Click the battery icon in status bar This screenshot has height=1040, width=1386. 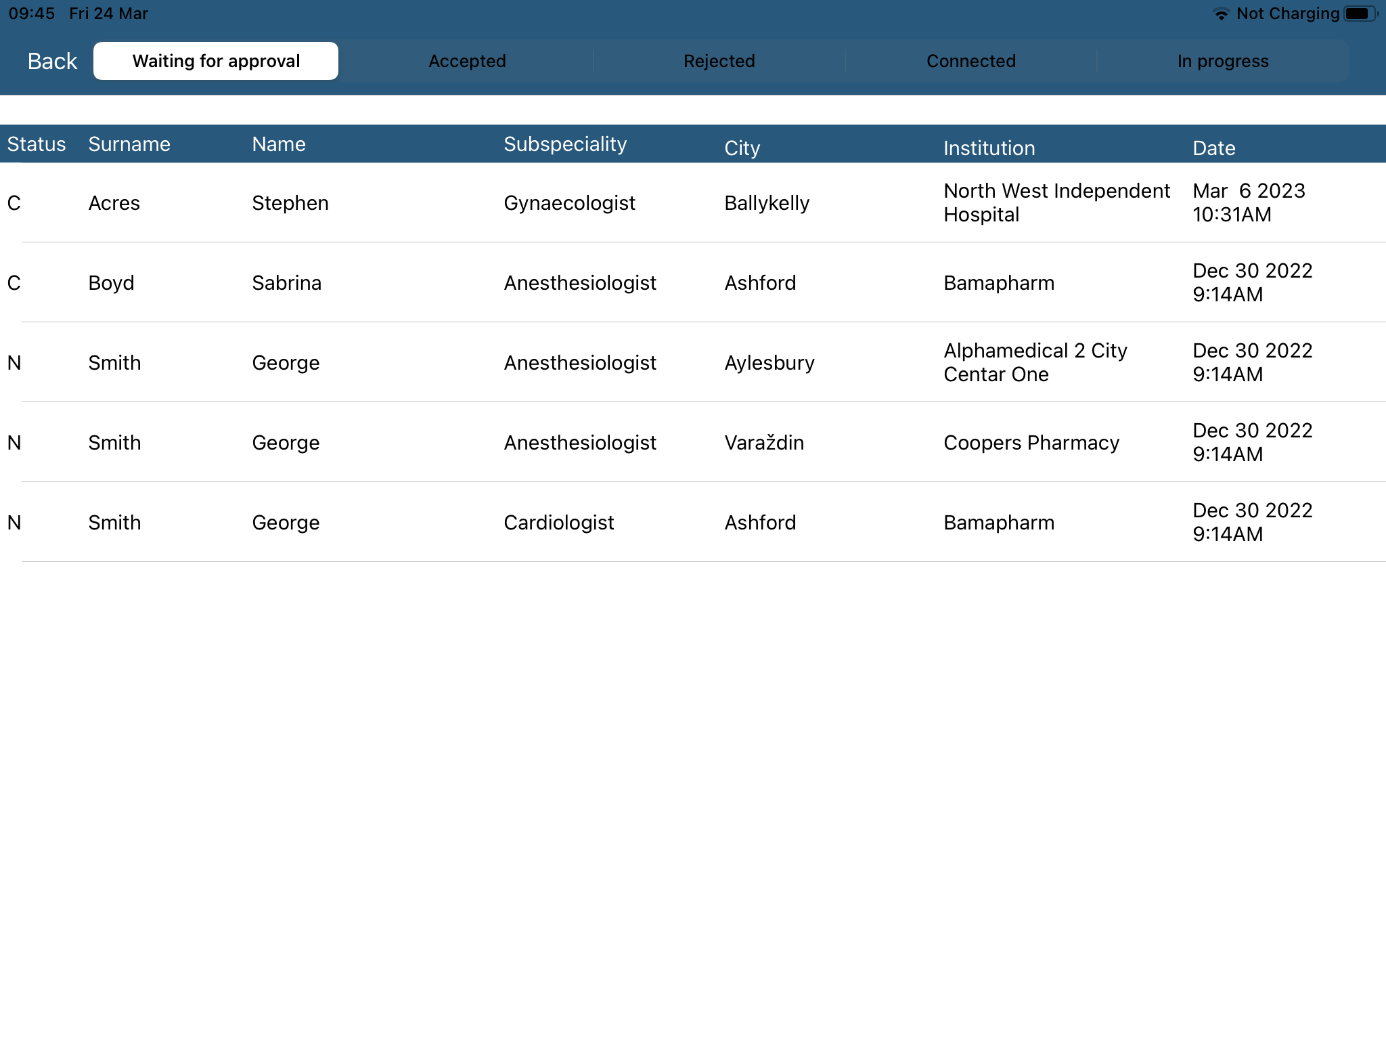[1360, 14]
